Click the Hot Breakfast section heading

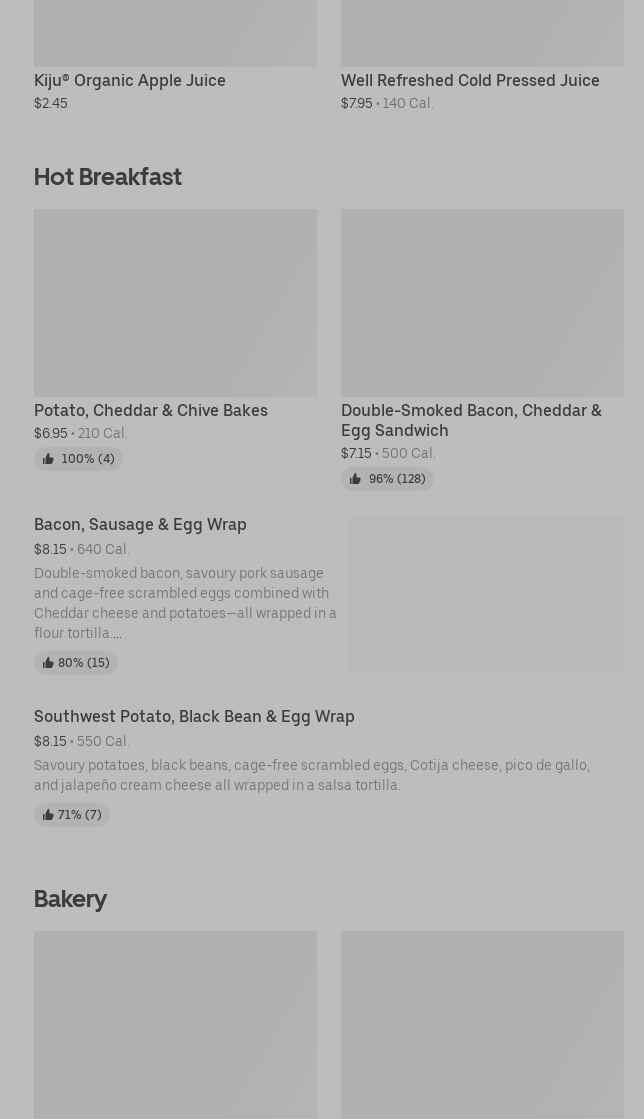coord(108,177)
